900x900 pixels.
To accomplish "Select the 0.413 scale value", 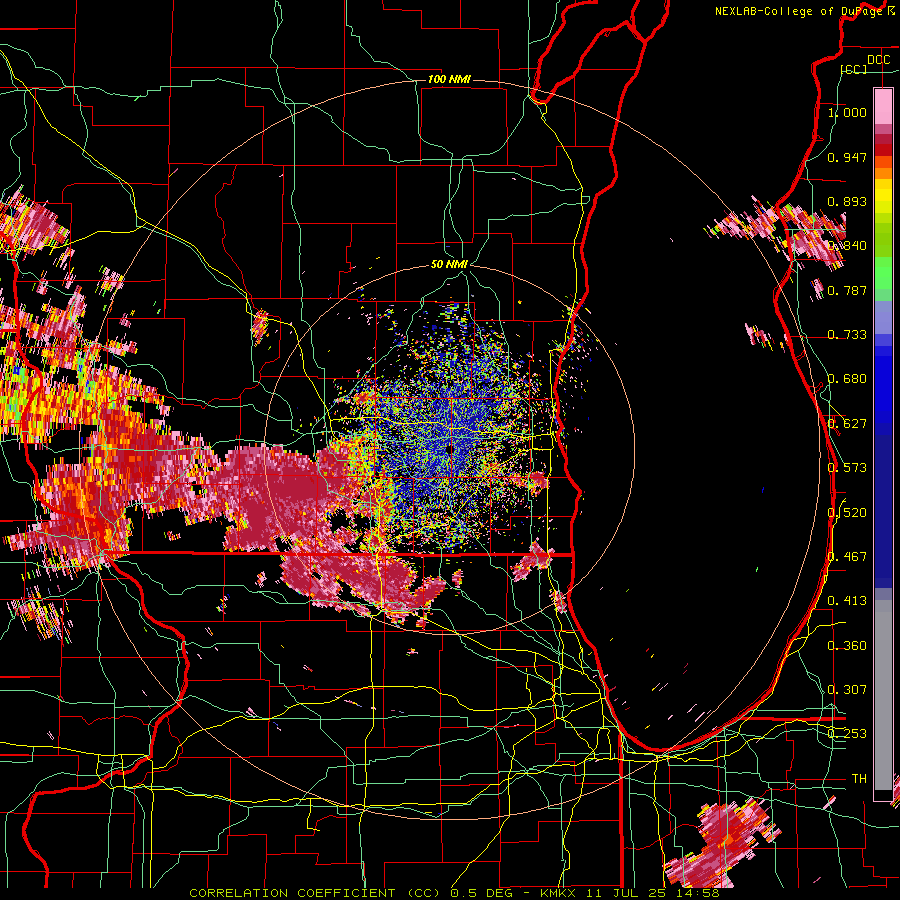I will pyautogui.click(x=847, y=601).
